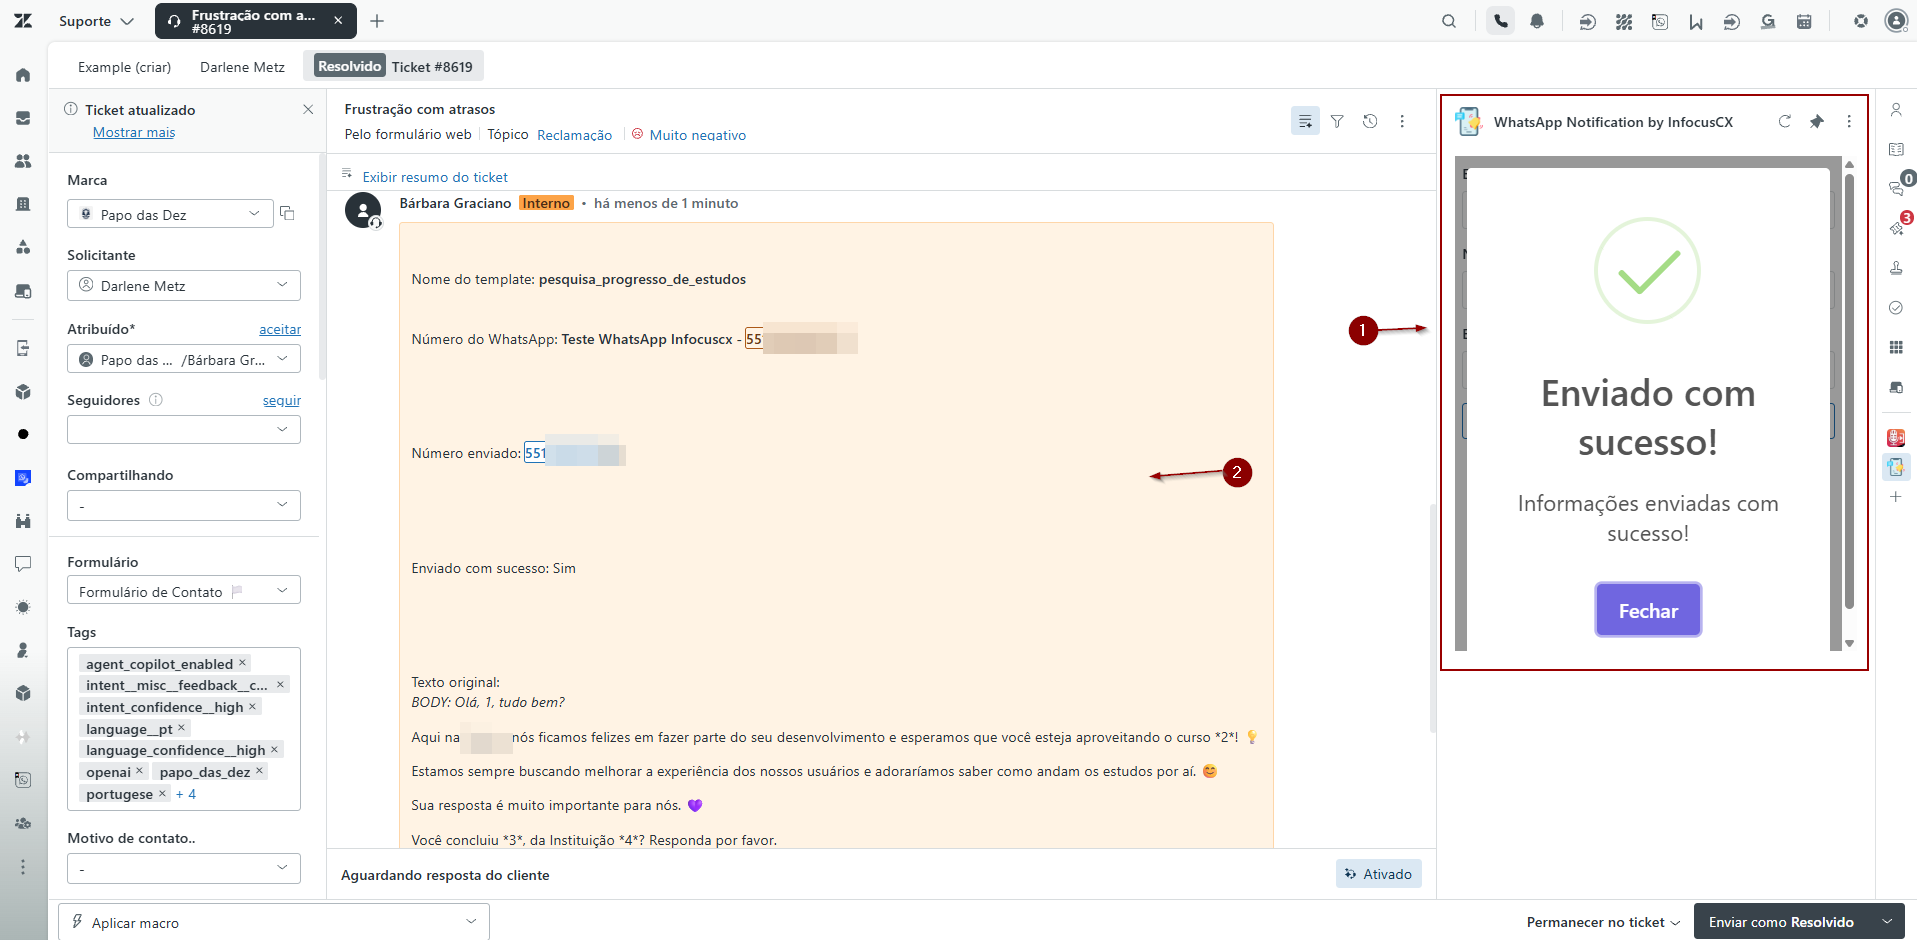The width and height of the screenshot is (1917, 940).
Task: Open the Home icon in left sidebar
Action: [23, 75]
